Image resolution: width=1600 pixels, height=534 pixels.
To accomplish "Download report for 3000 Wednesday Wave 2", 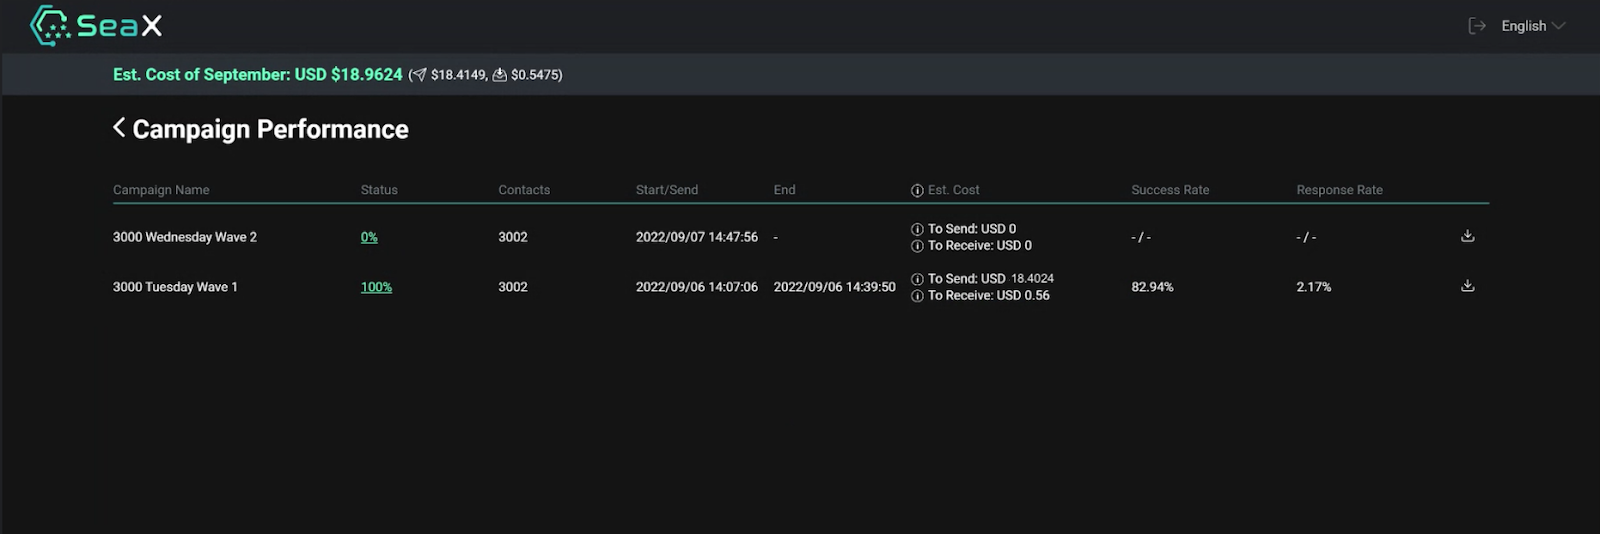I will coord(1467,236).
